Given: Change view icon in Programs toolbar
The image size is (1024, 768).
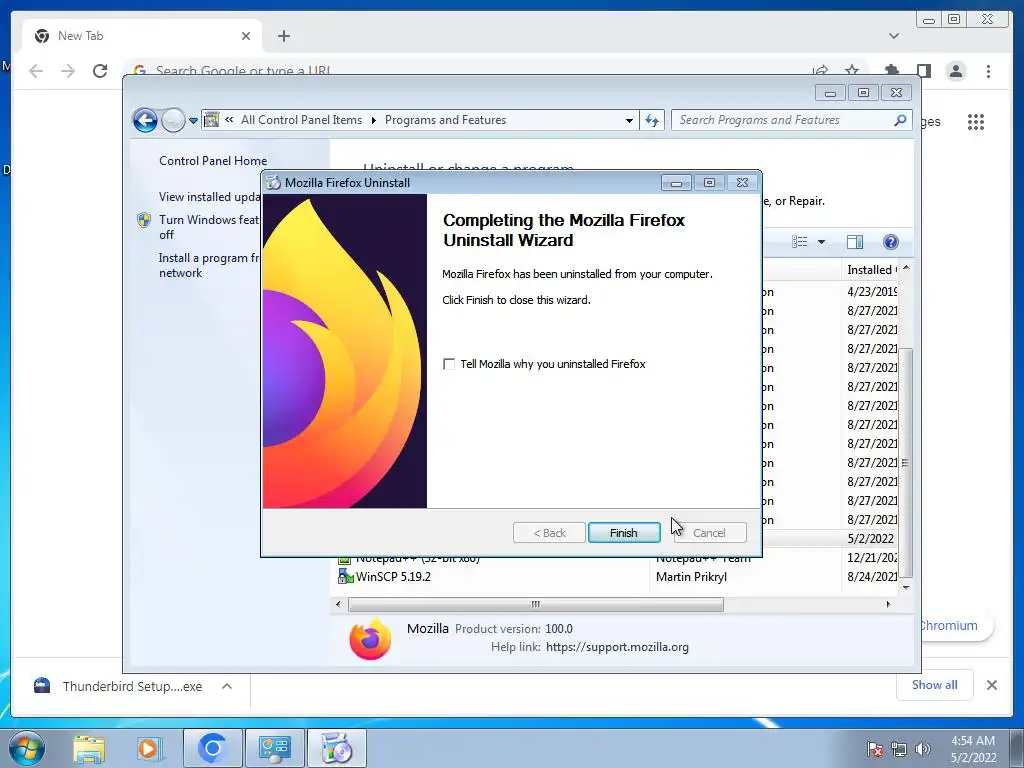Looking at the screenshot, I should click(800, 242).
